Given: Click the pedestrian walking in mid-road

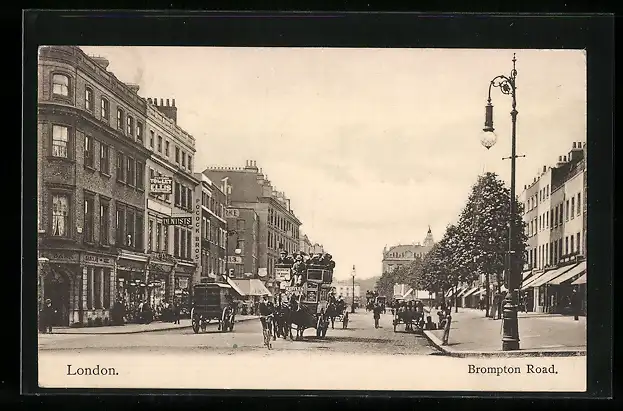Looking at the screenshot, I should tap(377, 314).
